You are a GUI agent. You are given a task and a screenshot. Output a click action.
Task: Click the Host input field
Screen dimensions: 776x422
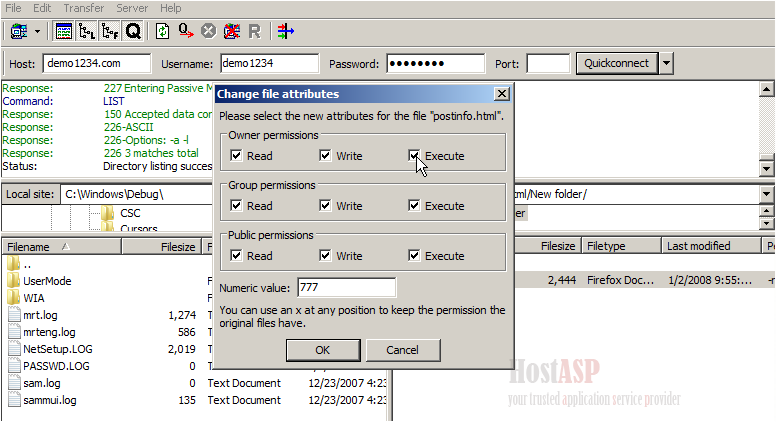click(x=97, y=63)
